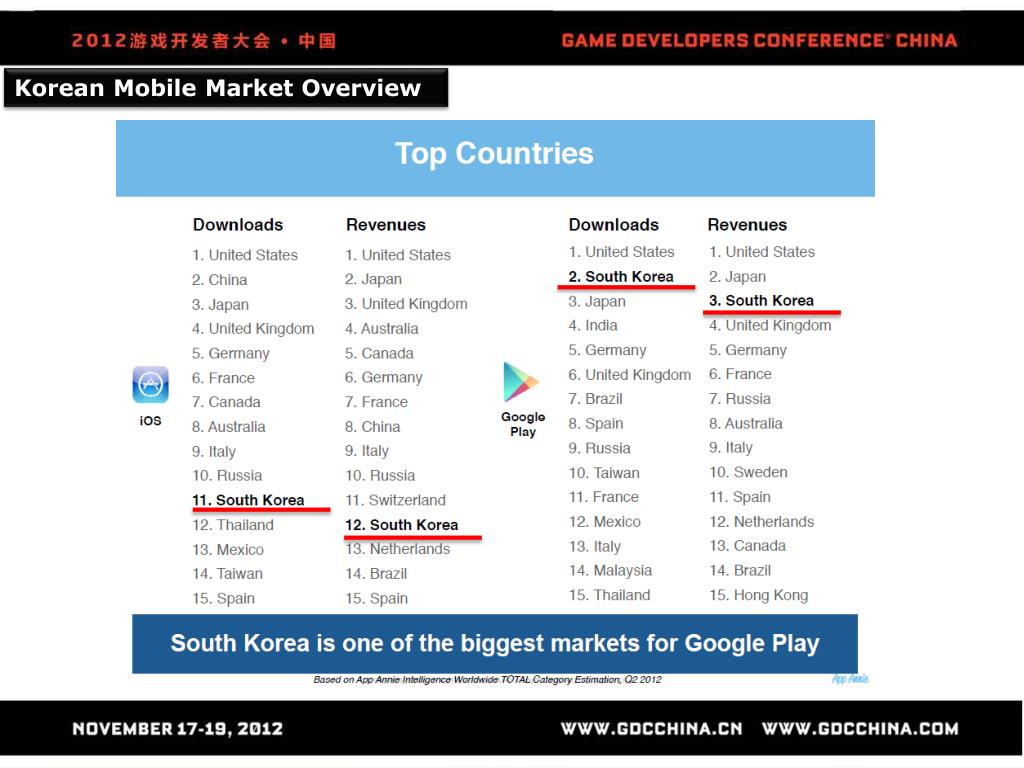Screen dimensions: 1024x768
Task: Click the App Annie Intelligence footnote text
Action: pos(487,680)
